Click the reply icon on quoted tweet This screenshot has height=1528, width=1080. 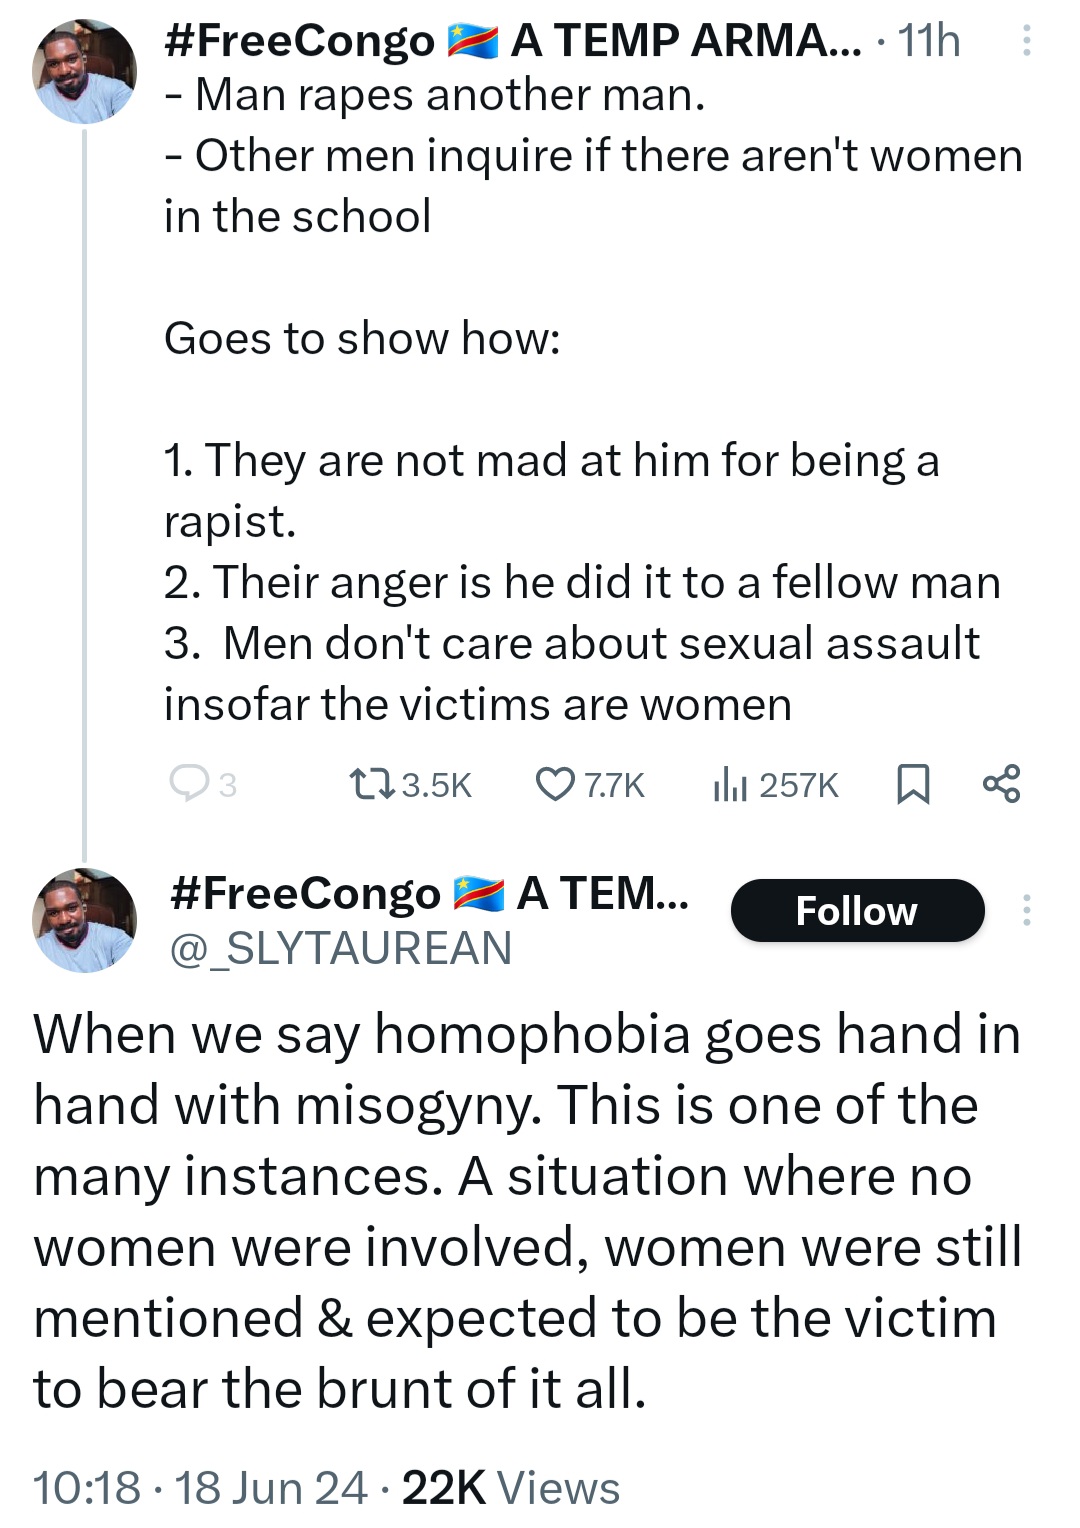[x=187, y=783]
